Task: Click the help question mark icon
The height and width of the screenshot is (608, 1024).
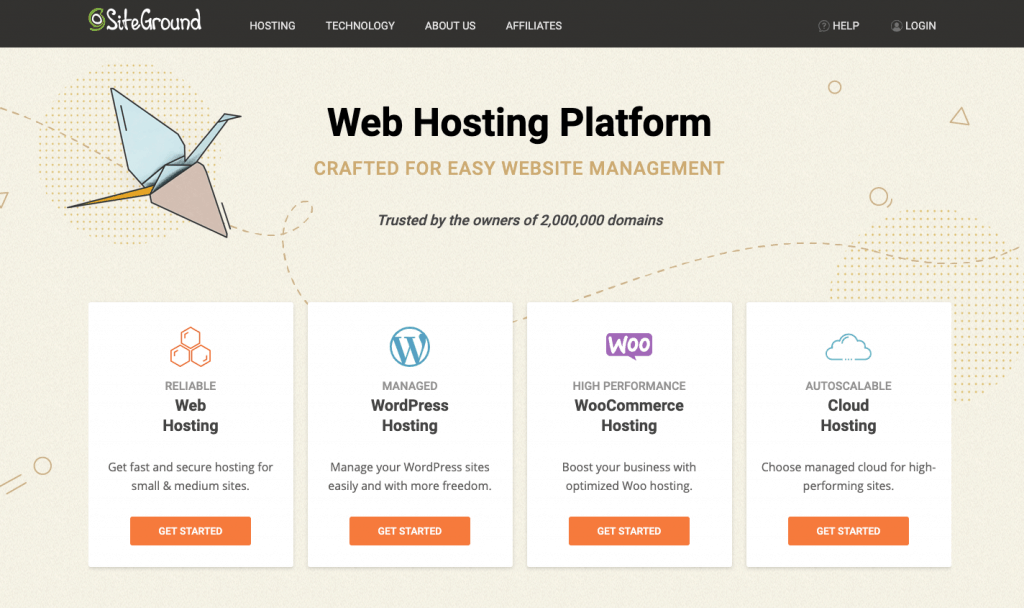Action: tap(824, 25)
